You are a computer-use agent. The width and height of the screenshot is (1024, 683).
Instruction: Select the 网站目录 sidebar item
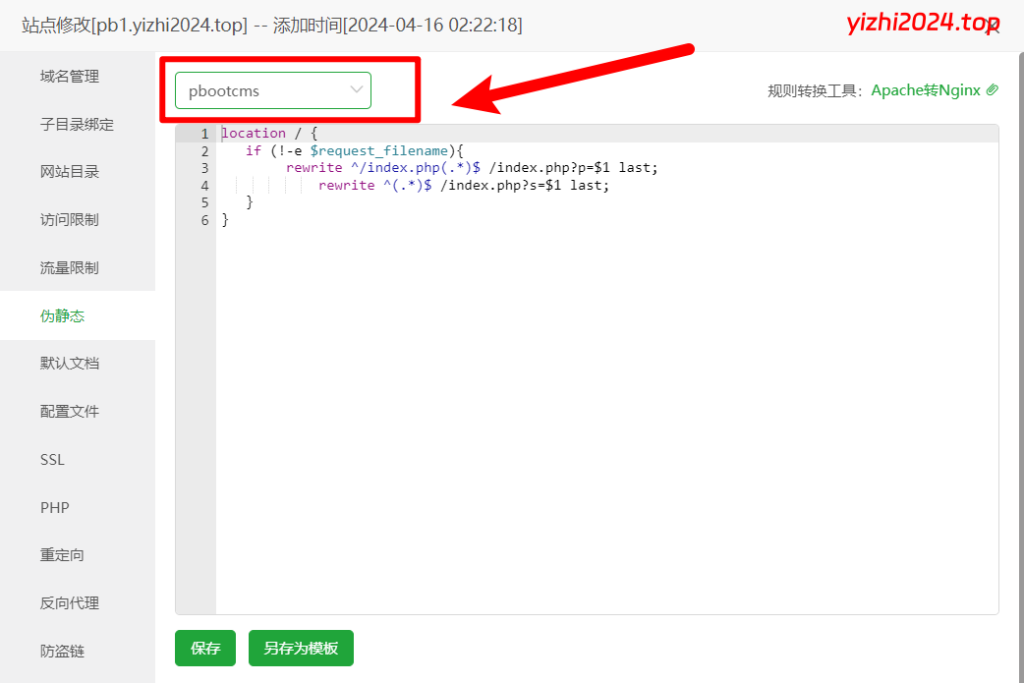click(x=70, y=172)
